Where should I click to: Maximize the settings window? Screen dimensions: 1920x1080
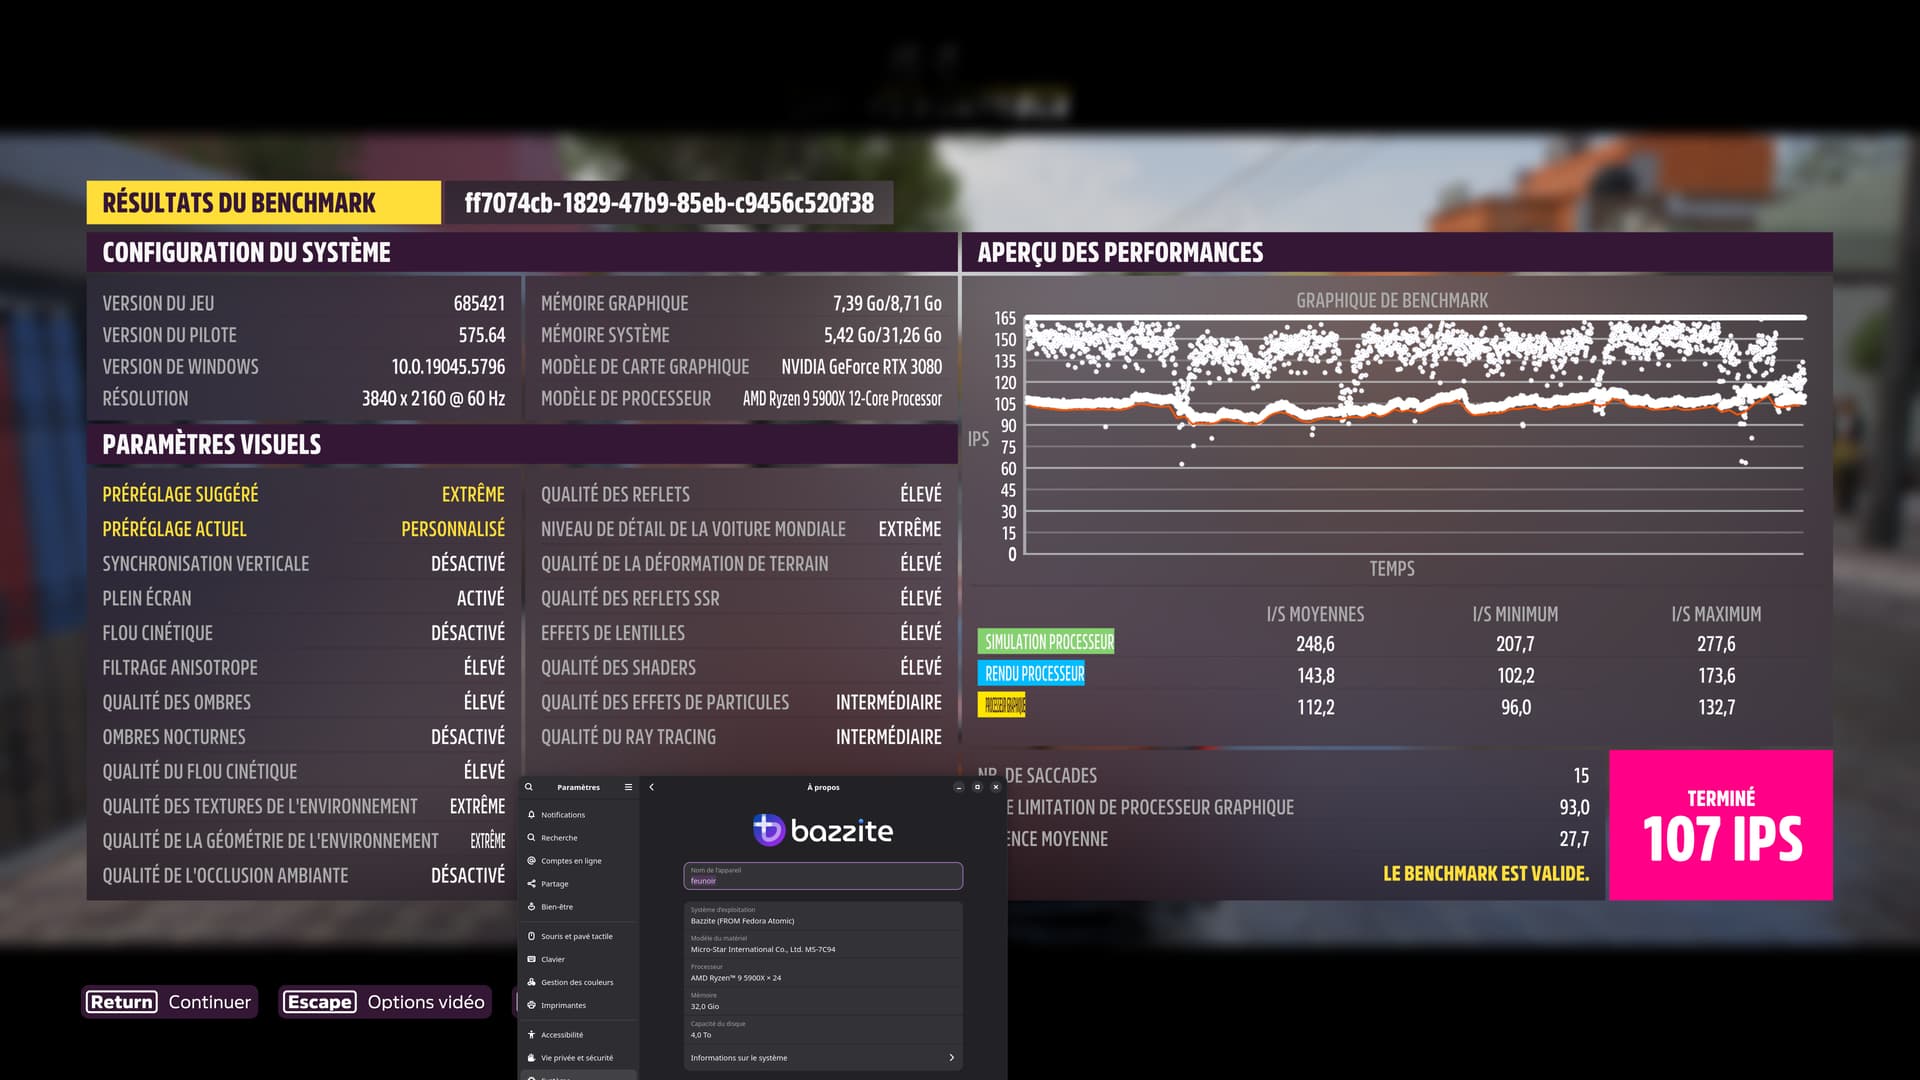click(x=977, y=787)
